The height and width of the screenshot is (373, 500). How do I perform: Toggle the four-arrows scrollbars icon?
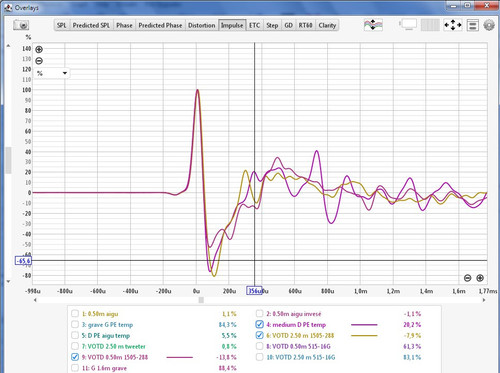pyautogui.click(x=453, y=25)
